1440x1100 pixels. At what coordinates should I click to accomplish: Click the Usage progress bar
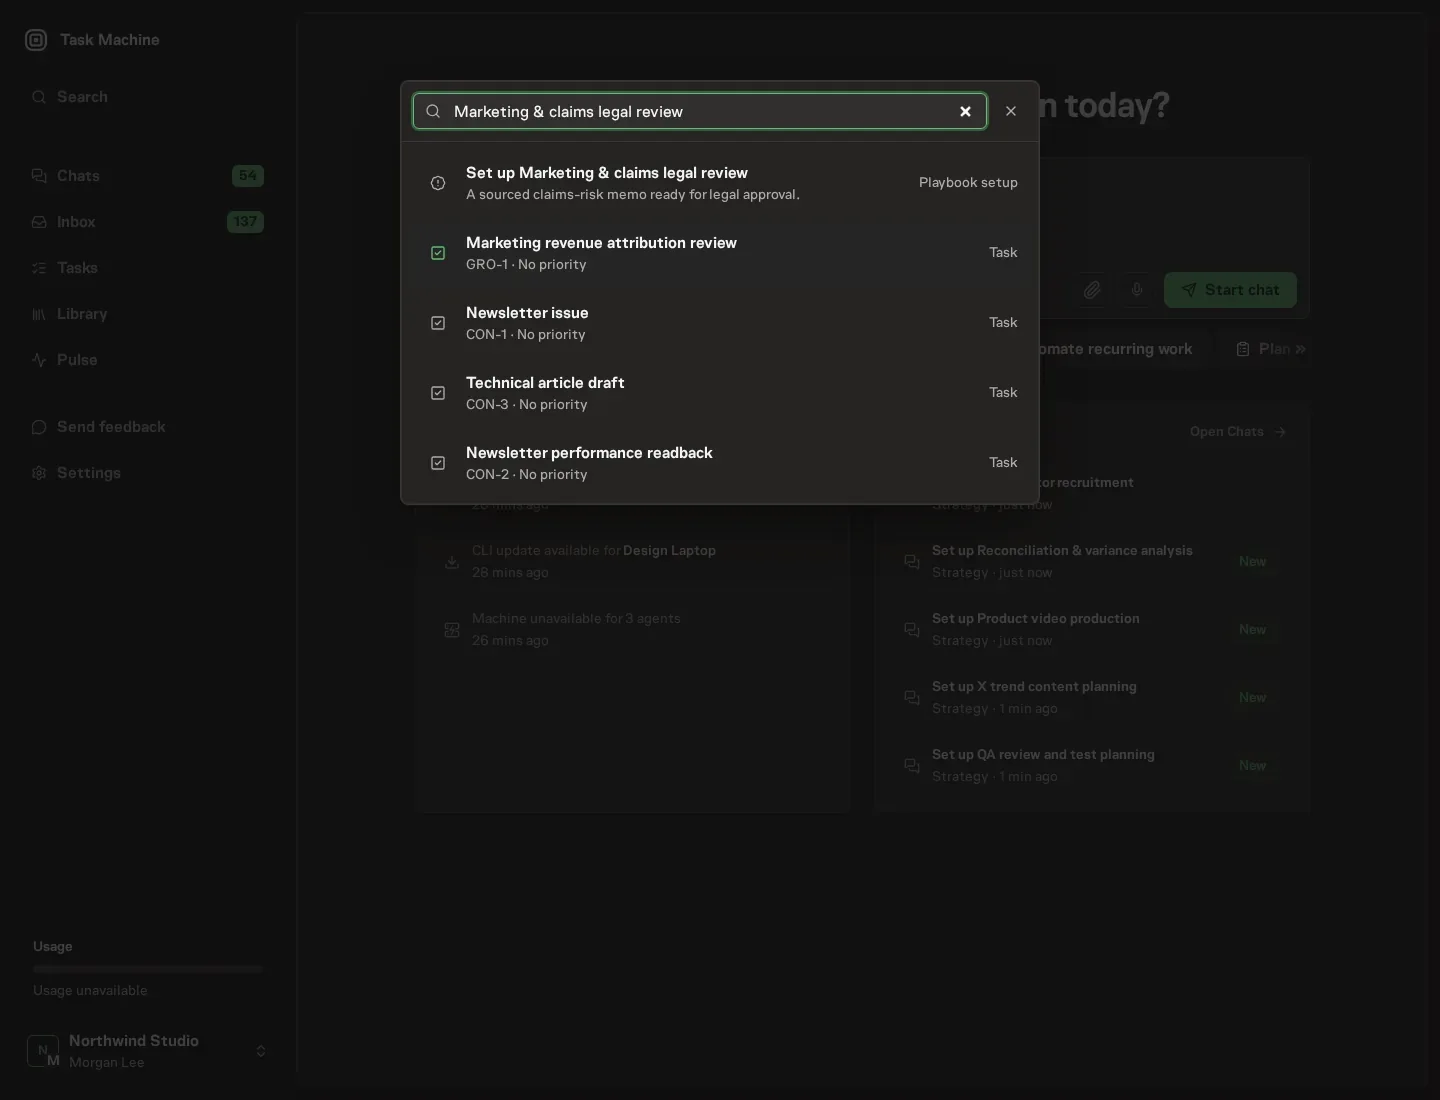tap(147, 969)
